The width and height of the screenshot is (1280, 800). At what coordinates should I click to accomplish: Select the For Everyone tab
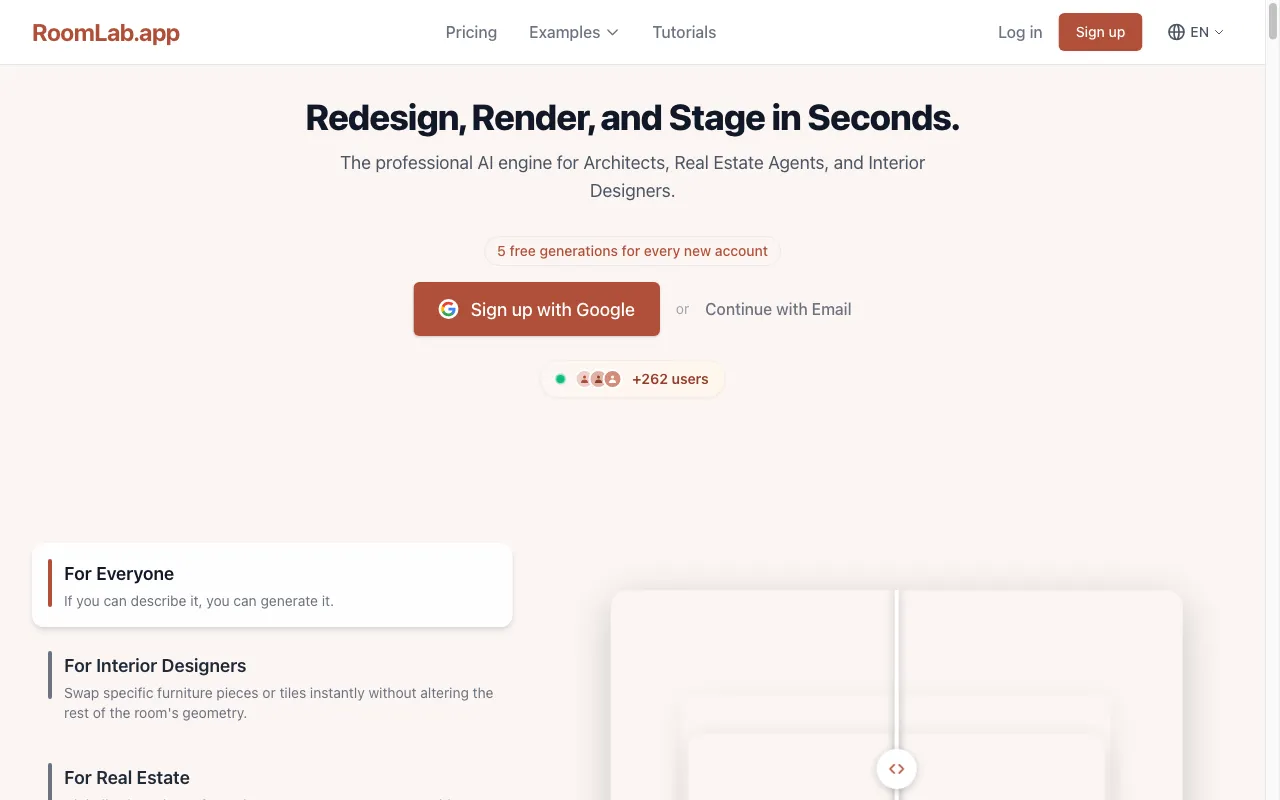272,585
